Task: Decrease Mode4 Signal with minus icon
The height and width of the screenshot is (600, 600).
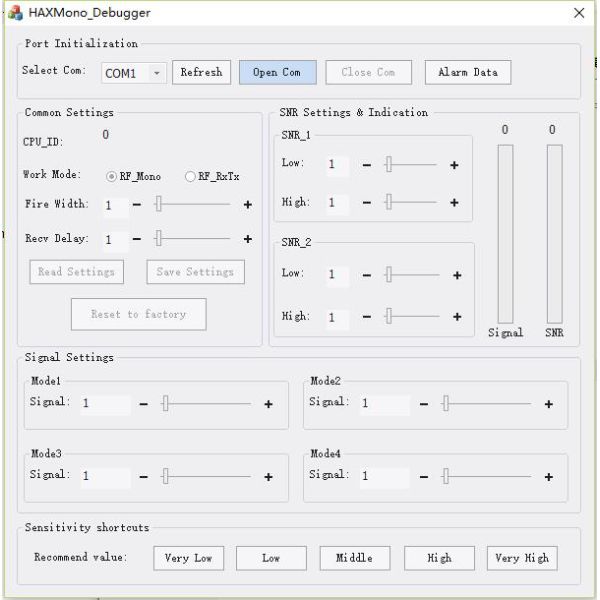Action: click(423, 477)
